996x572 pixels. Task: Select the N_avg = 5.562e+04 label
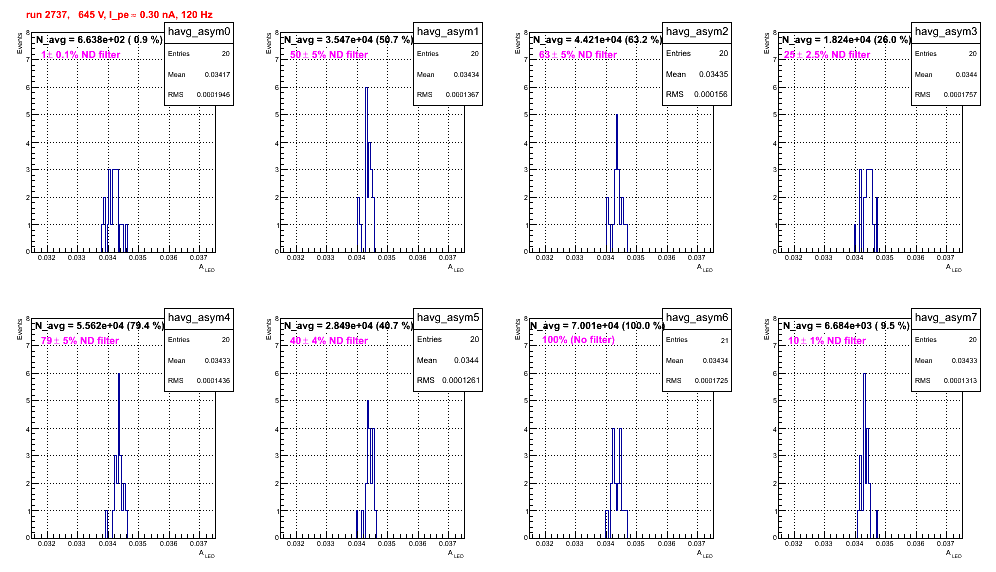(x=98, y=325)
